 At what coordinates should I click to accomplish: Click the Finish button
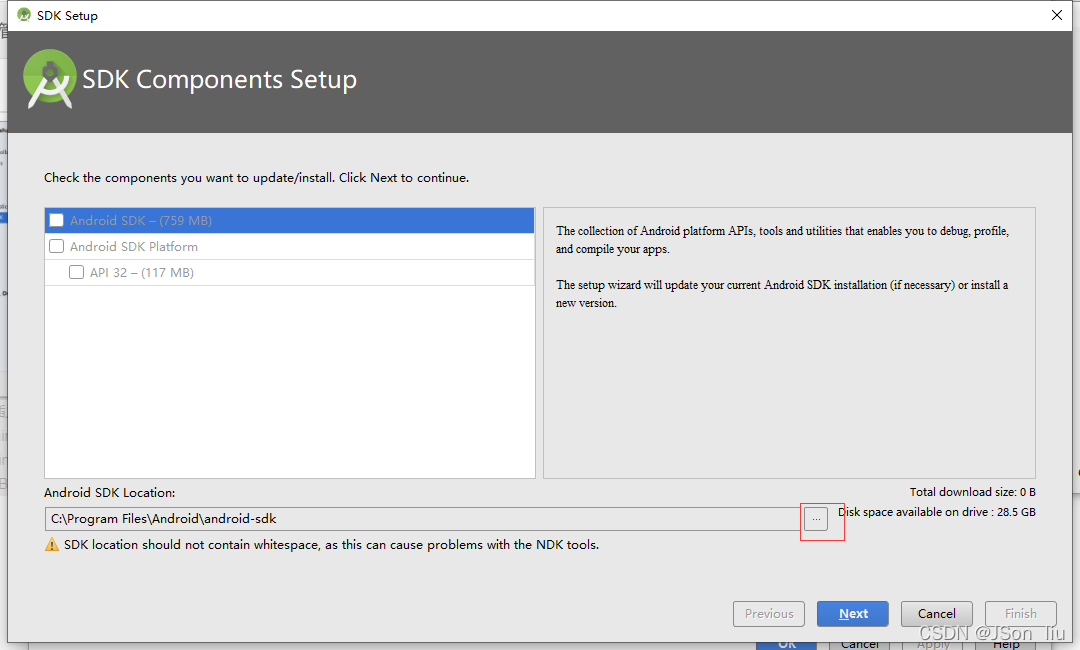1021,614
